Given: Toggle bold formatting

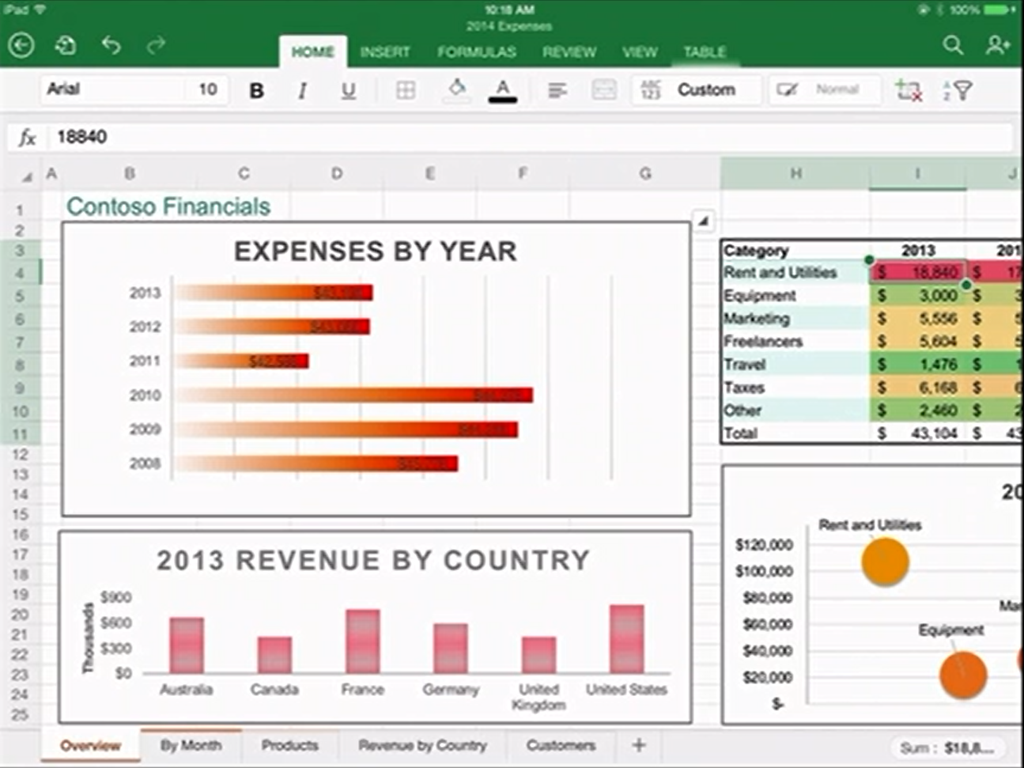Looking at the screenshot, I should [x=257, y=90].
